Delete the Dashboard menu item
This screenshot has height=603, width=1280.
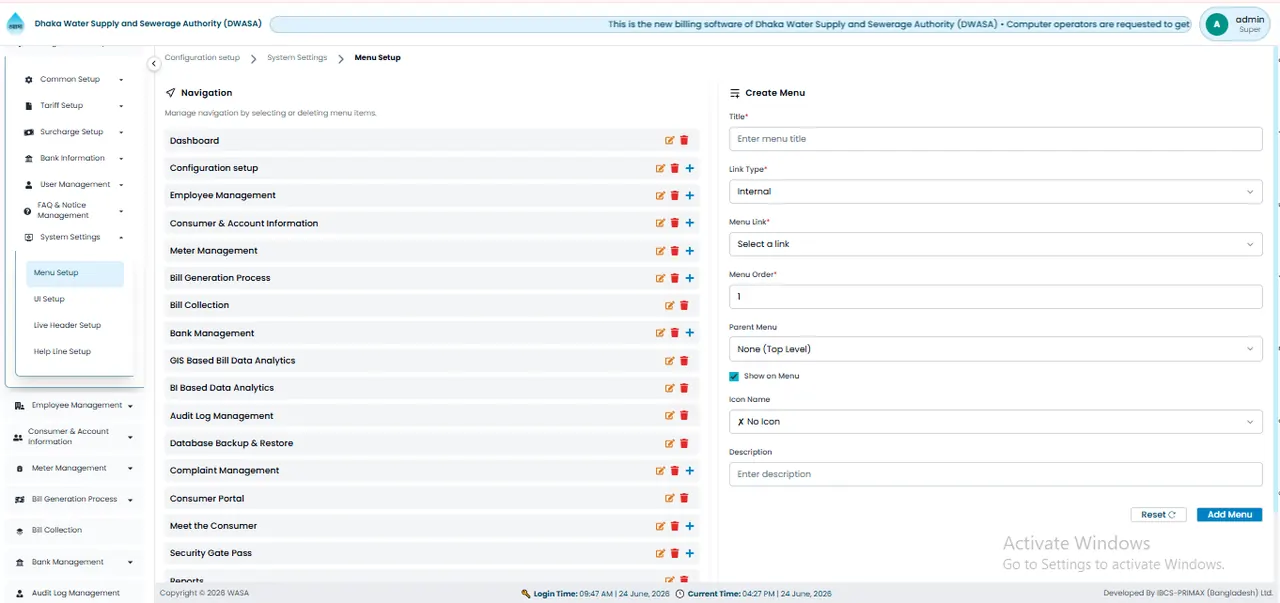(x=684, y=141)
